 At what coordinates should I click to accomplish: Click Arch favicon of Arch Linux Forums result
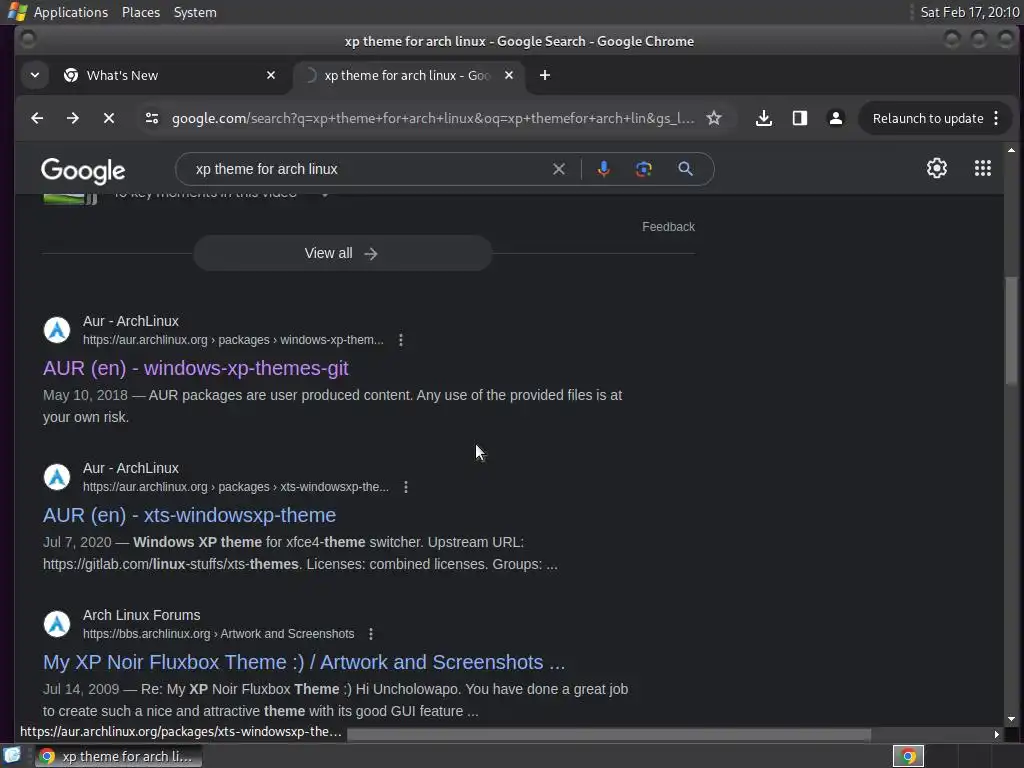click(57, 624)
